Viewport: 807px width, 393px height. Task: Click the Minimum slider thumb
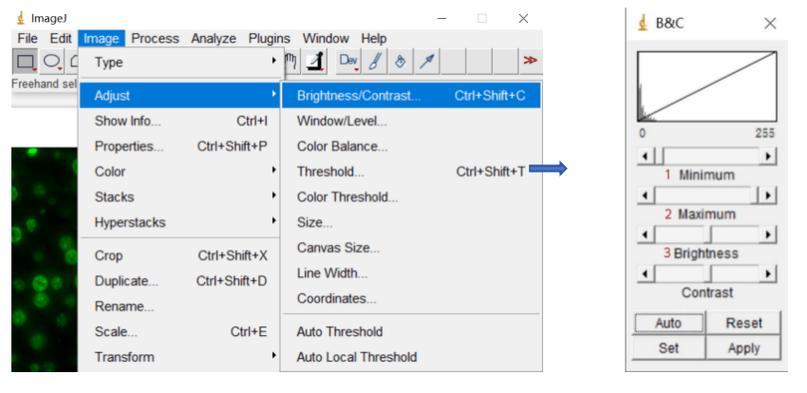tap(660, 156)
